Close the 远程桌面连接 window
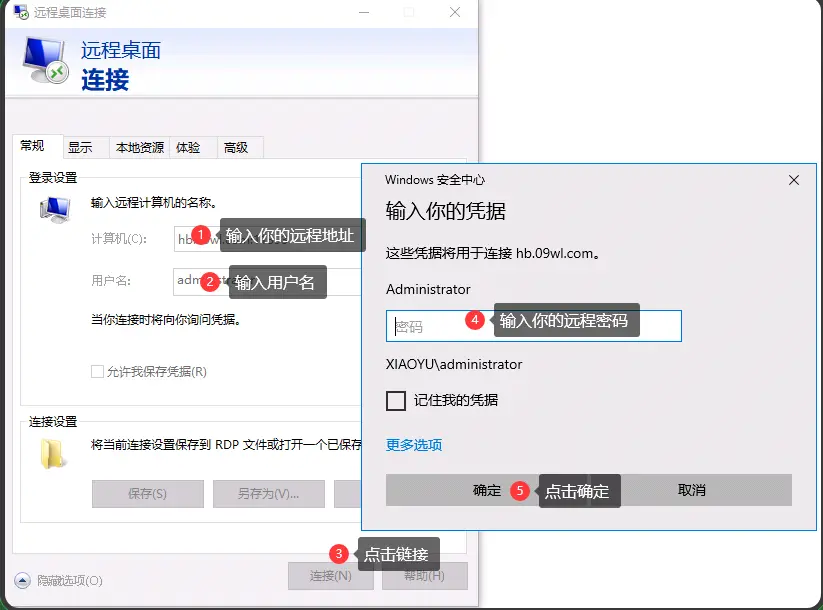Viewport: 823px width, 610px height. [x=455, y=12]
